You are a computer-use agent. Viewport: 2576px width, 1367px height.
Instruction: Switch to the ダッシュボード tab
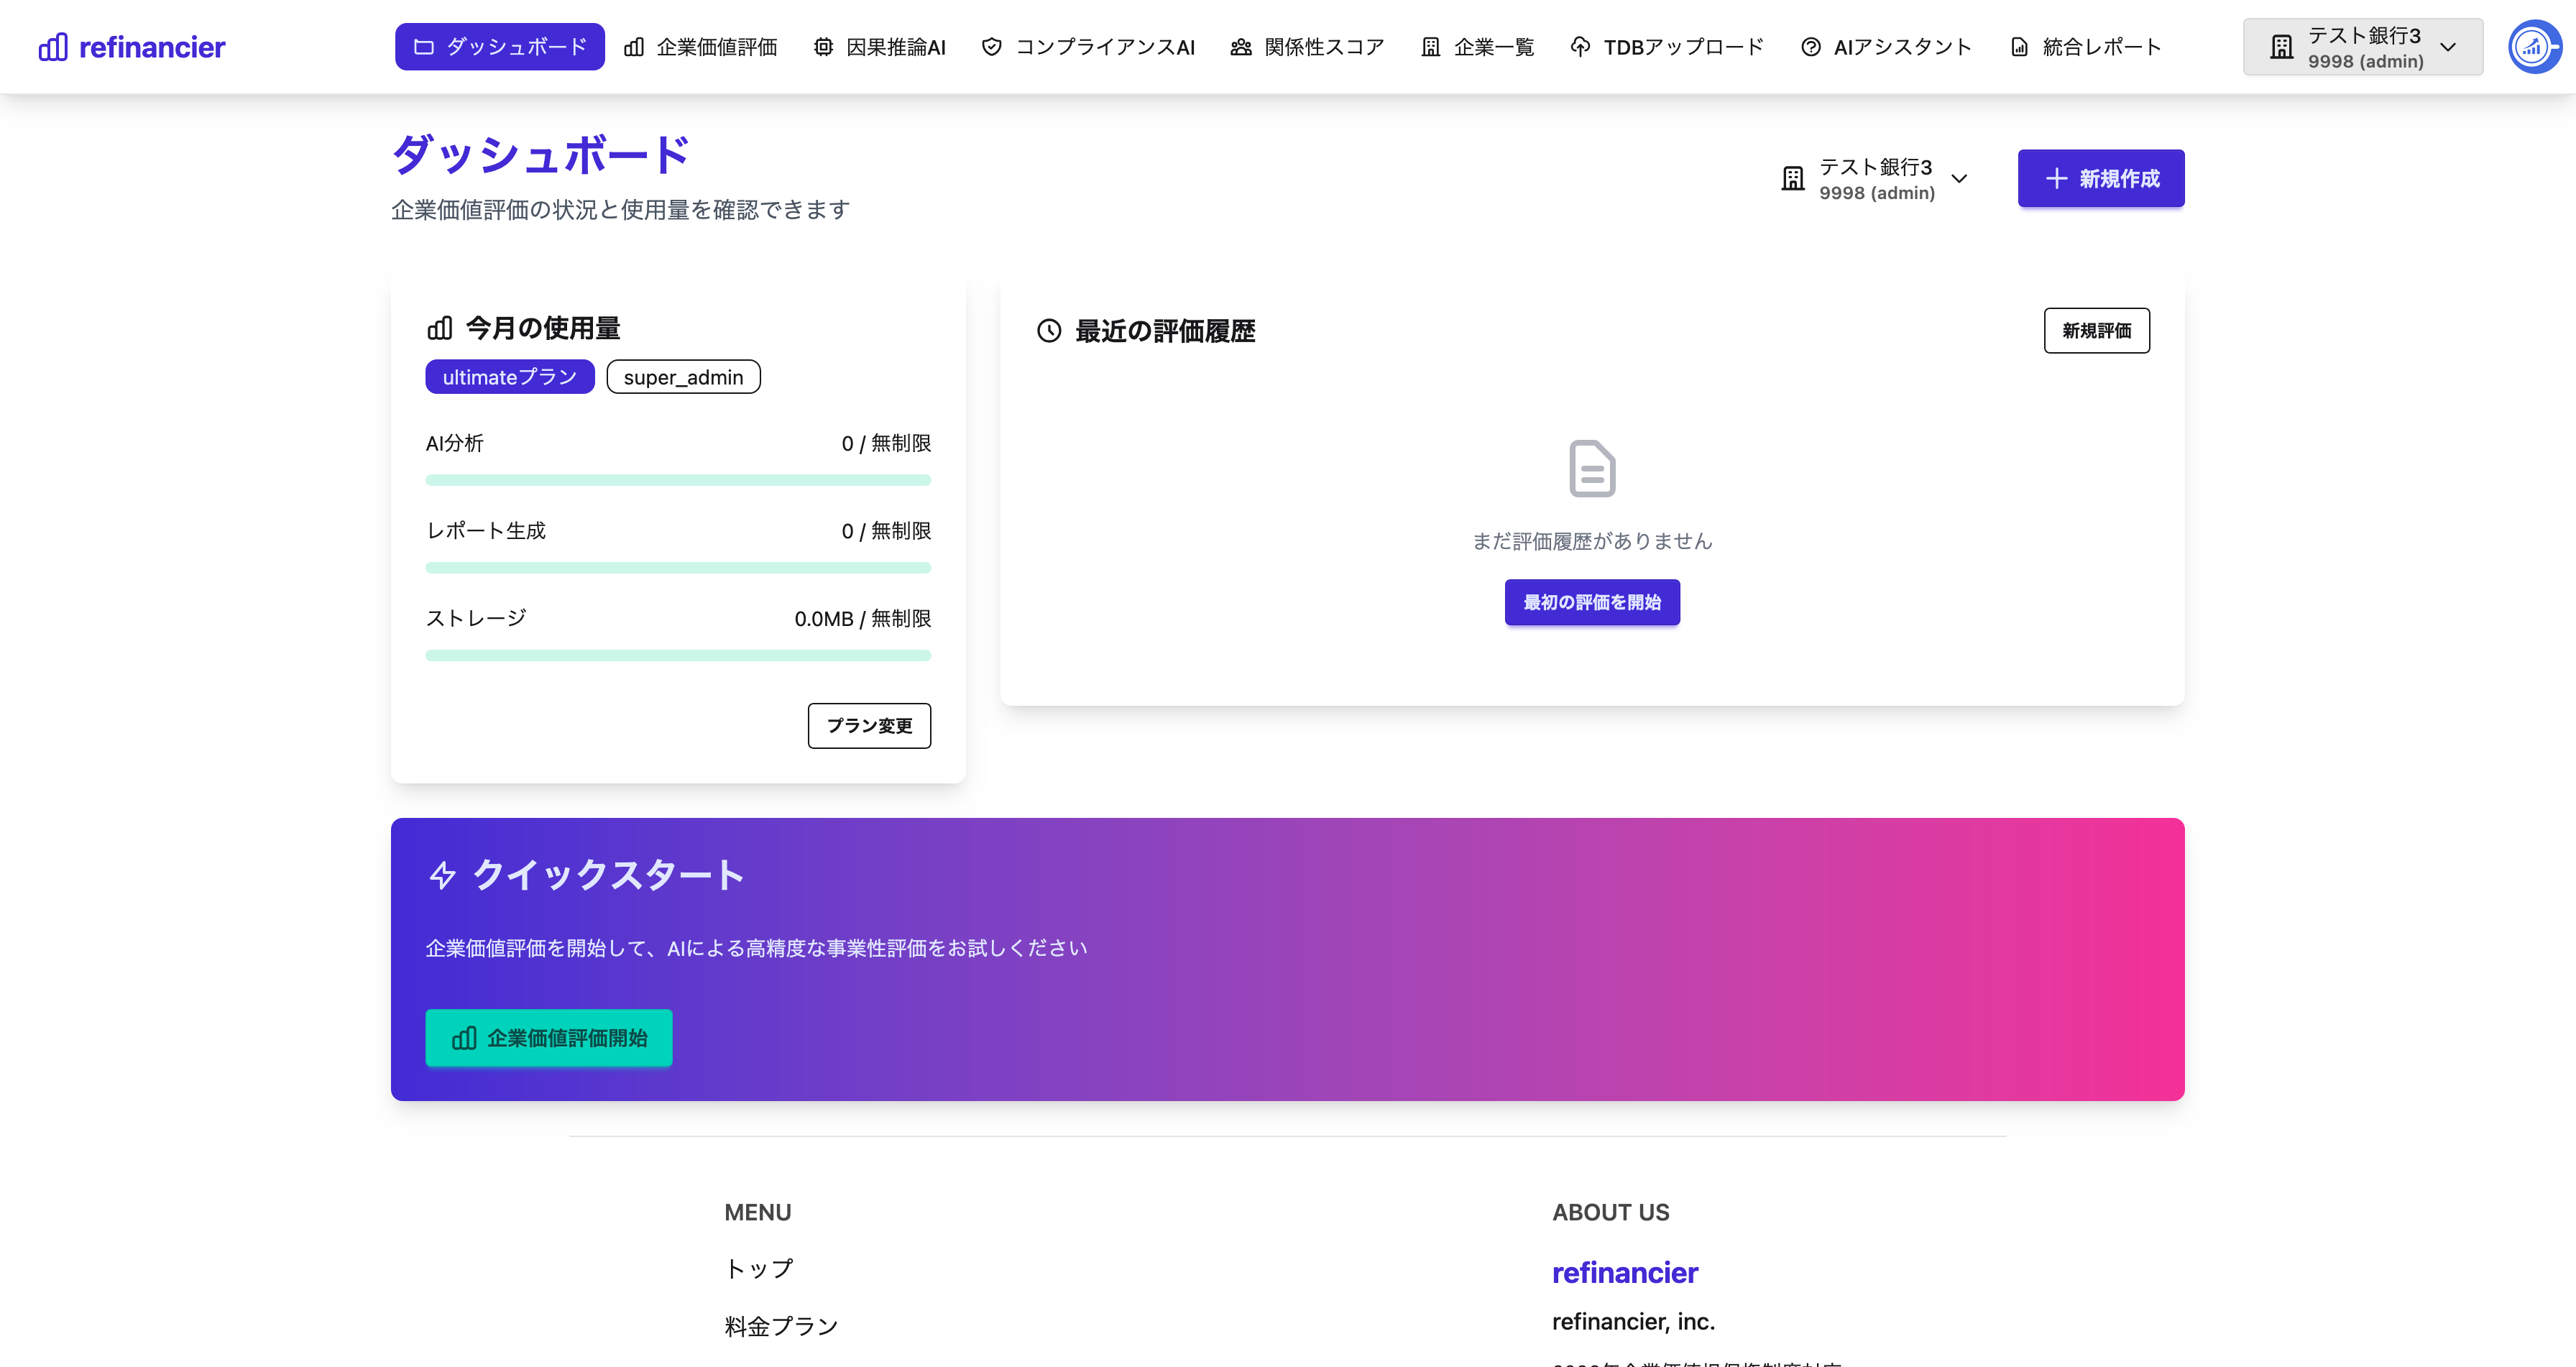pyautogui.click(x=500, y=46)
